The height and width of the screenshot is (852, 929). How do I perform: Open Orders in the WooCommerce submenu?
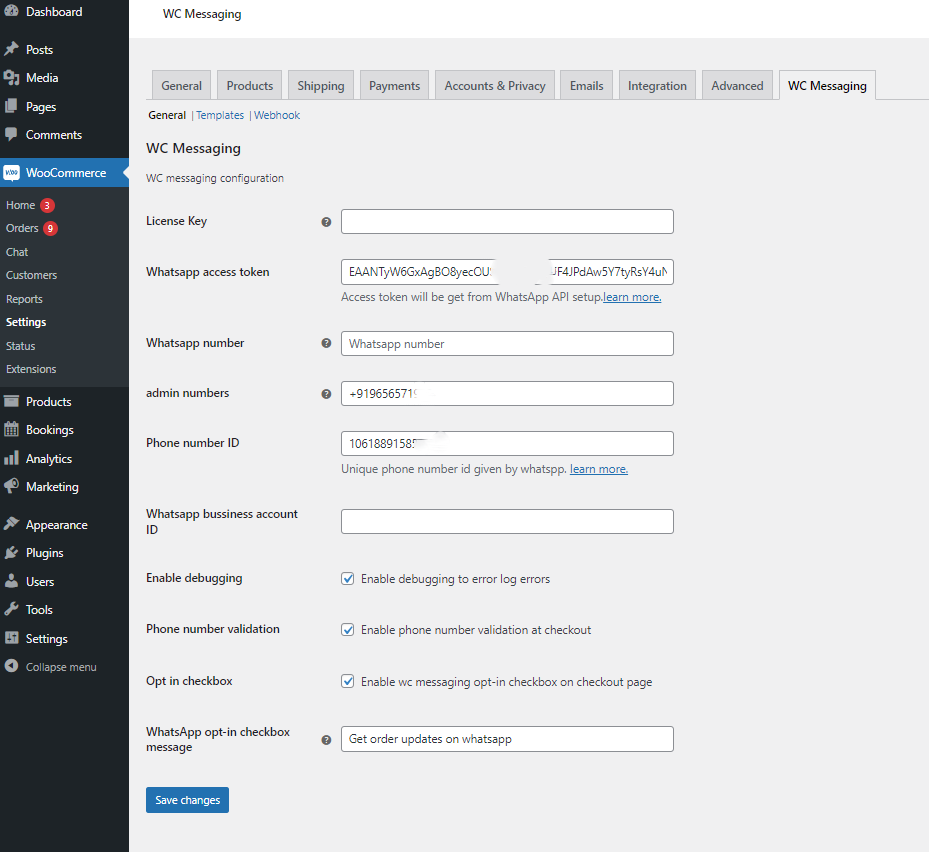(22, 228)
